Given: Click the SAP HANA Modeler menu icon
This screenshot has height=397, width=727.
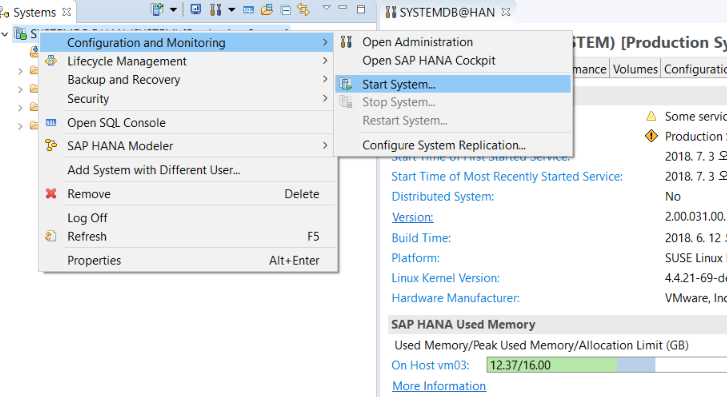Looking at the screenshot, I should pyautogui.click(x=51, y=146).
